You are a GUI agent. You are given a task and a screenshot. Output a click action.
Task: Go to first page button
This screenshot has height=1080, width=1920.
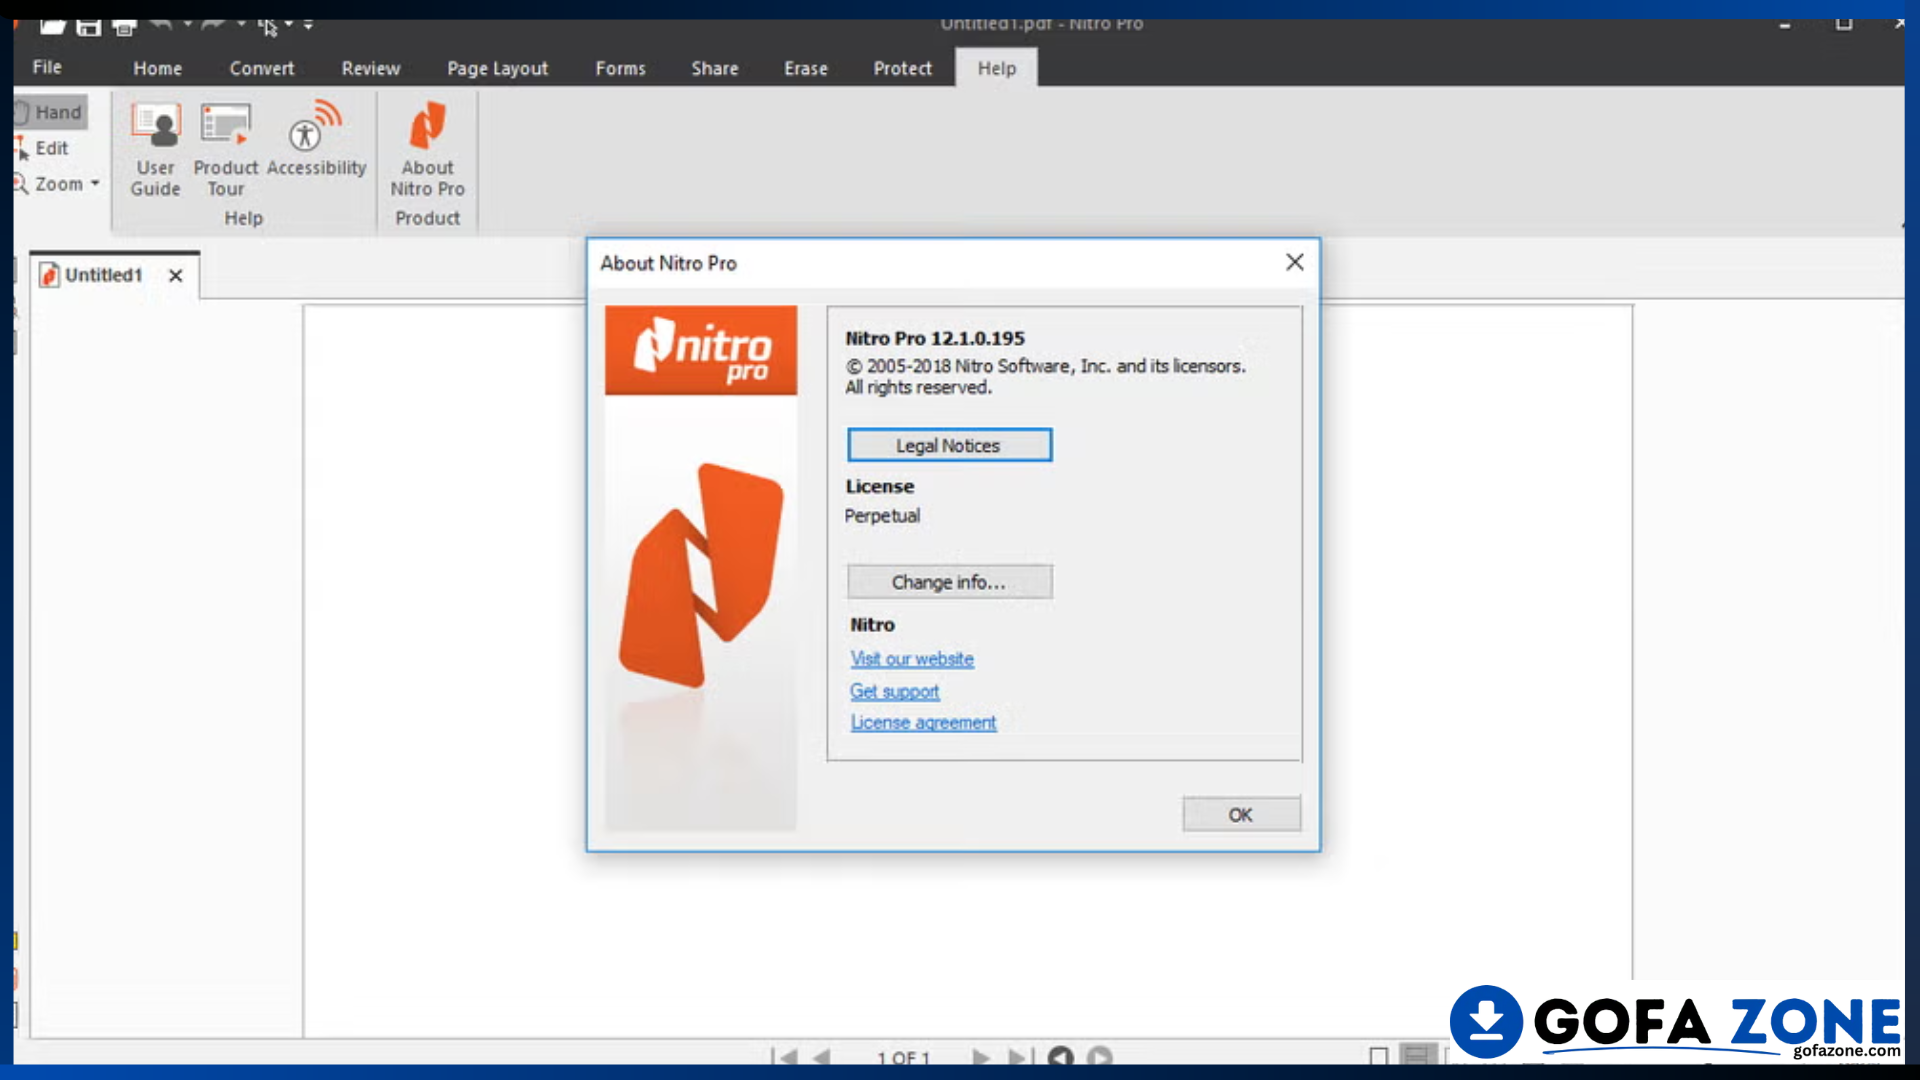pyautogui.click(x=785, y=1056)
